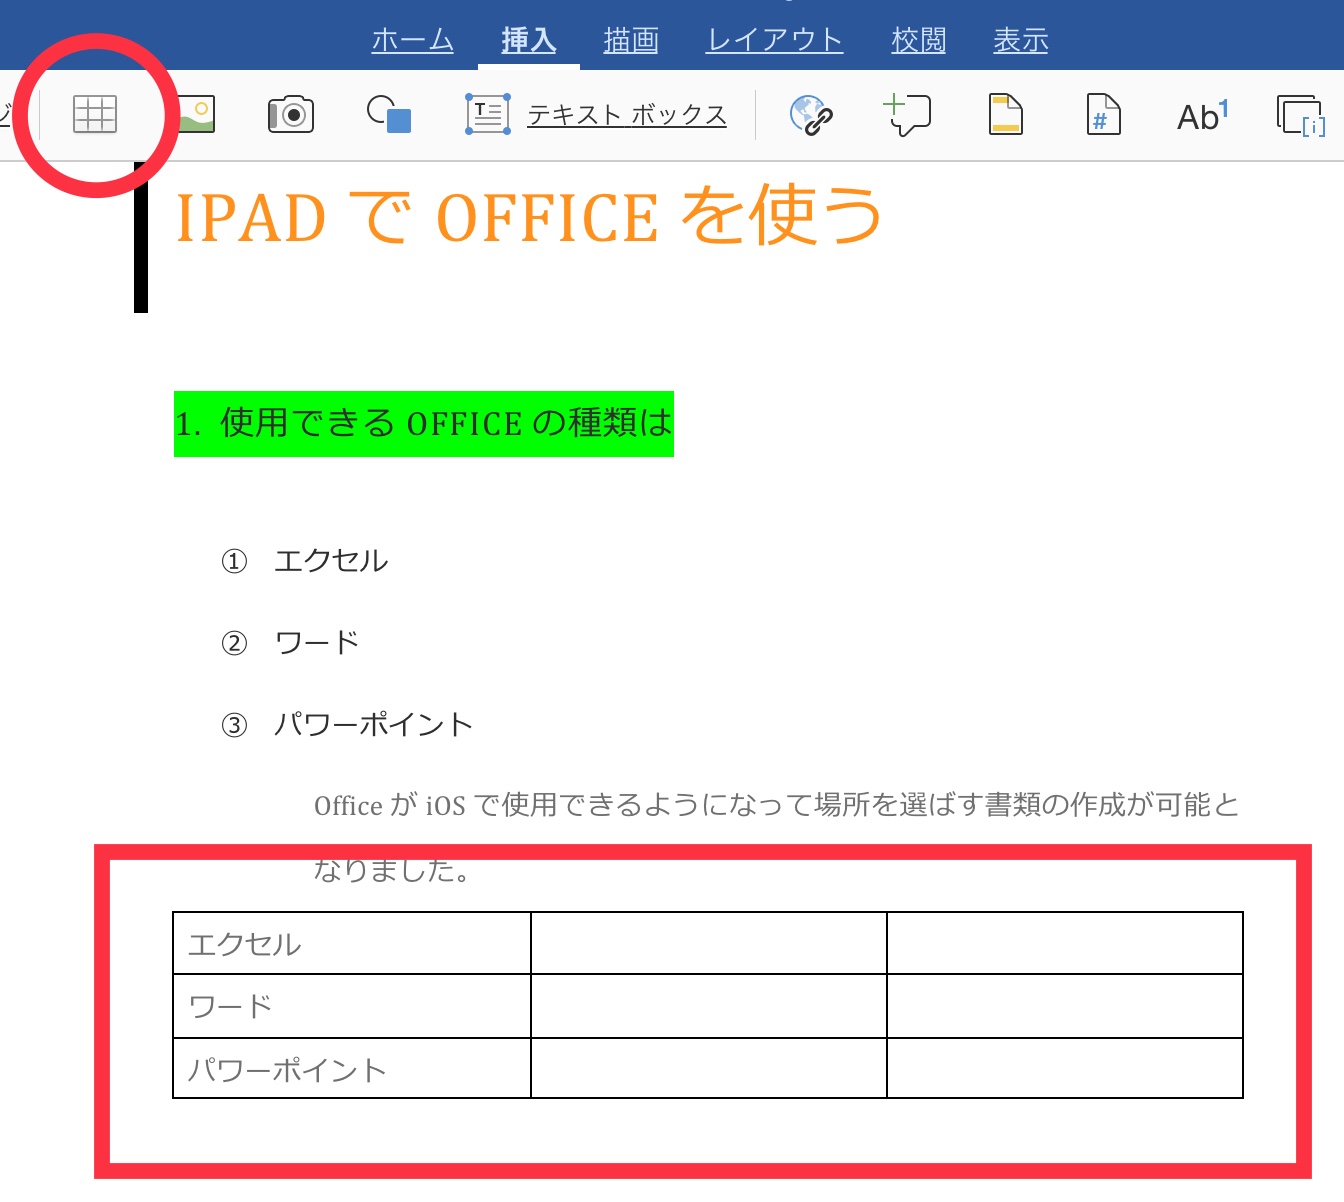Click the empty last cell in ワード row
This screenshot has height=1202, width=1344.
[1065, 1006]
